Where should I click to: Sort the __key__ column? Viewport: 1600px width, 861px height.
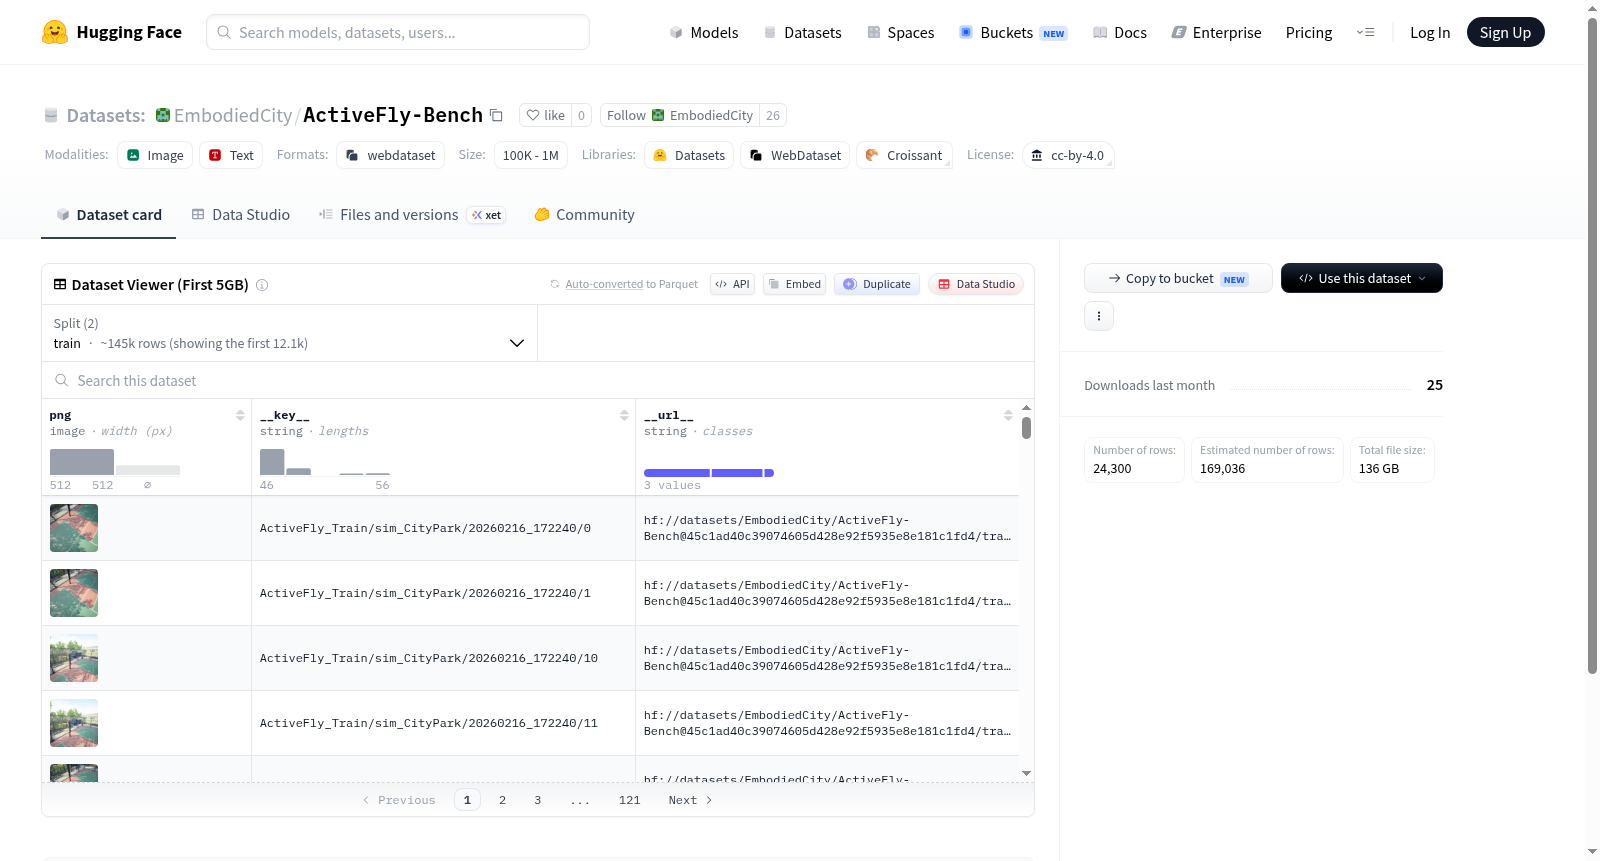pyautogui.click(x=624, y=415)
